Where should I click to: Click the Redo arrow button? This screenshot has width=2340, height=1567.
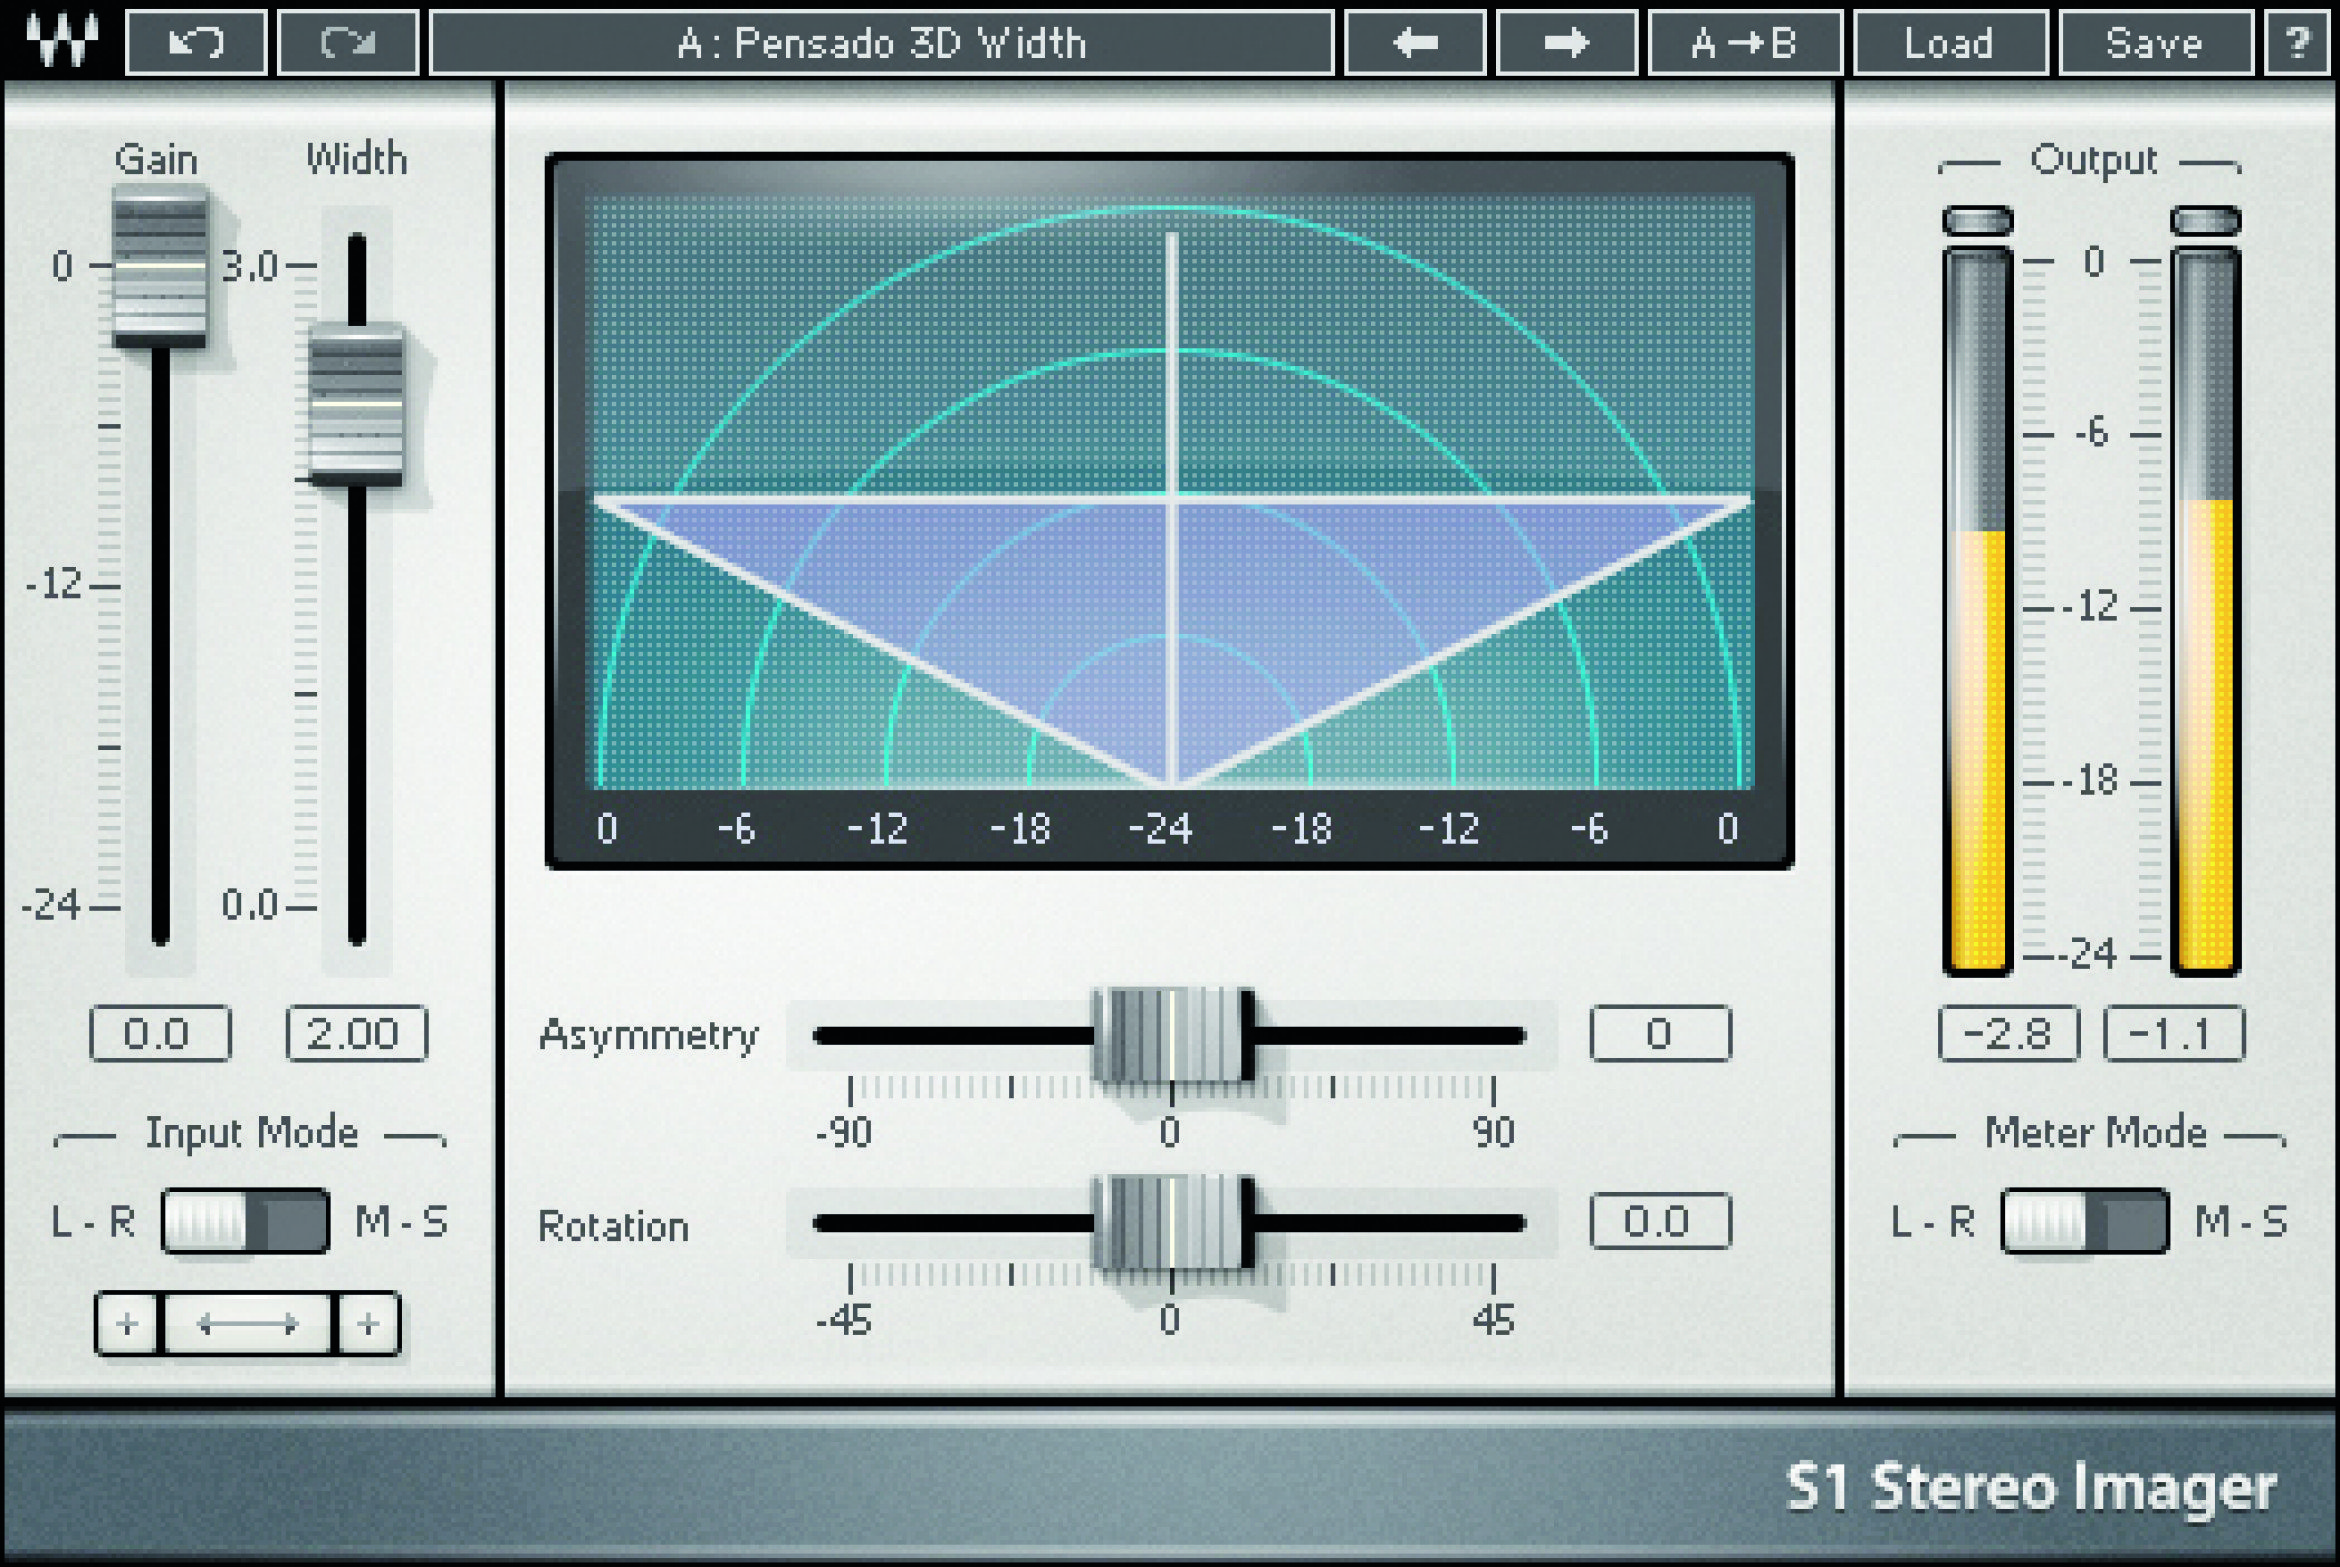347,43
